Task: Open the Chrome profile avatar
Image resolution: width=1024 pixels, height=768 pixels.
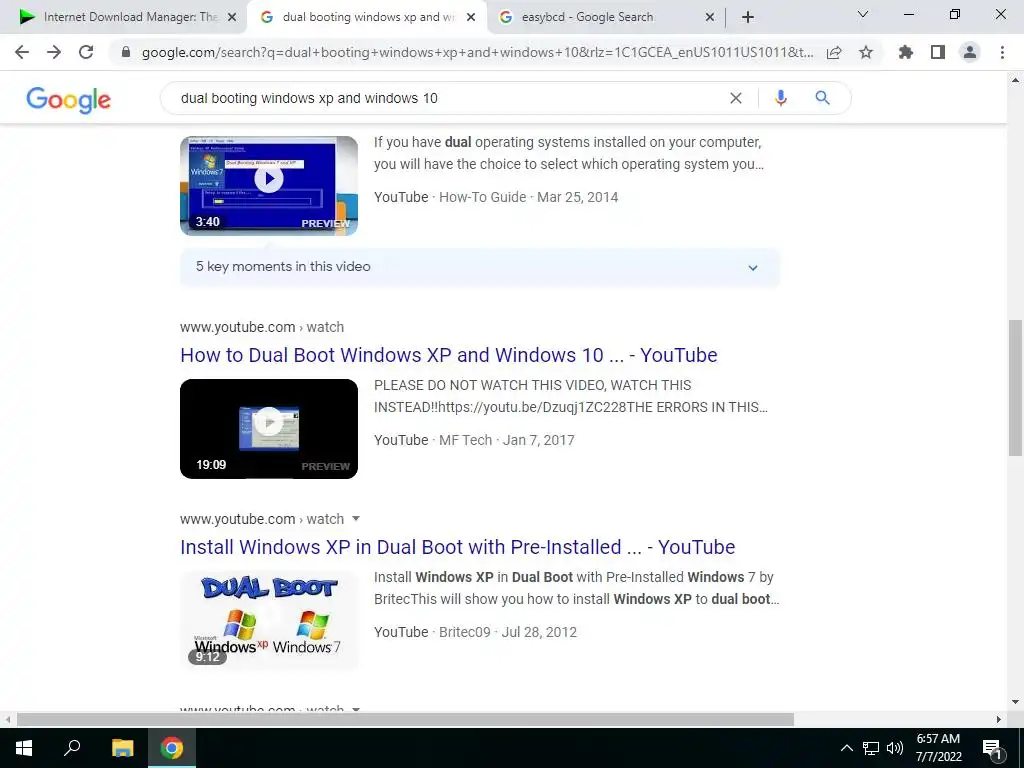Action: pyautogui.click(x=970, y=52)
